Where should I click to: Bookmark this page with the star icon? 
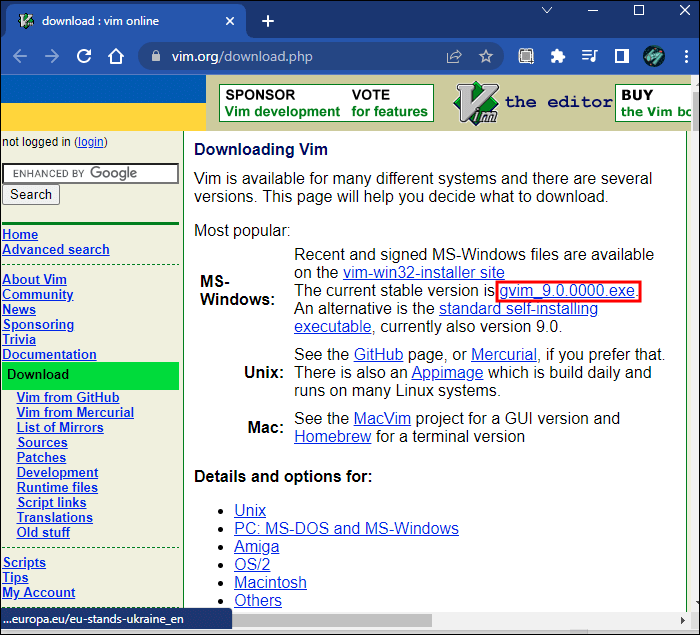pos(486,56)
